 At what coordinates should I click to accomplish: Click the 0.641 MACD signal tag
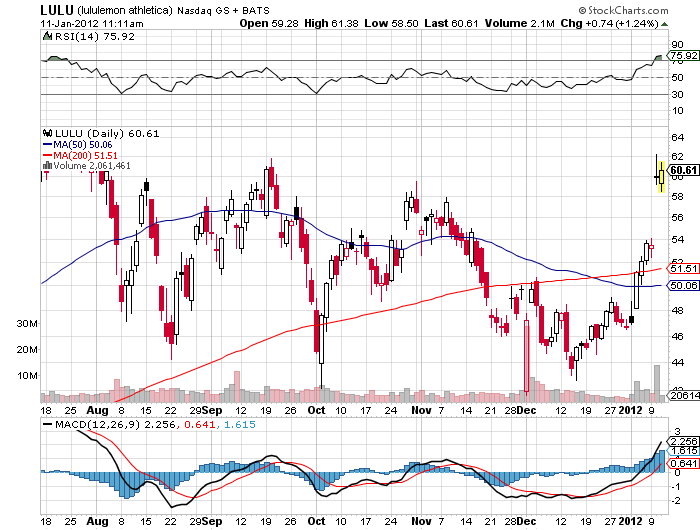click(683, 463)
